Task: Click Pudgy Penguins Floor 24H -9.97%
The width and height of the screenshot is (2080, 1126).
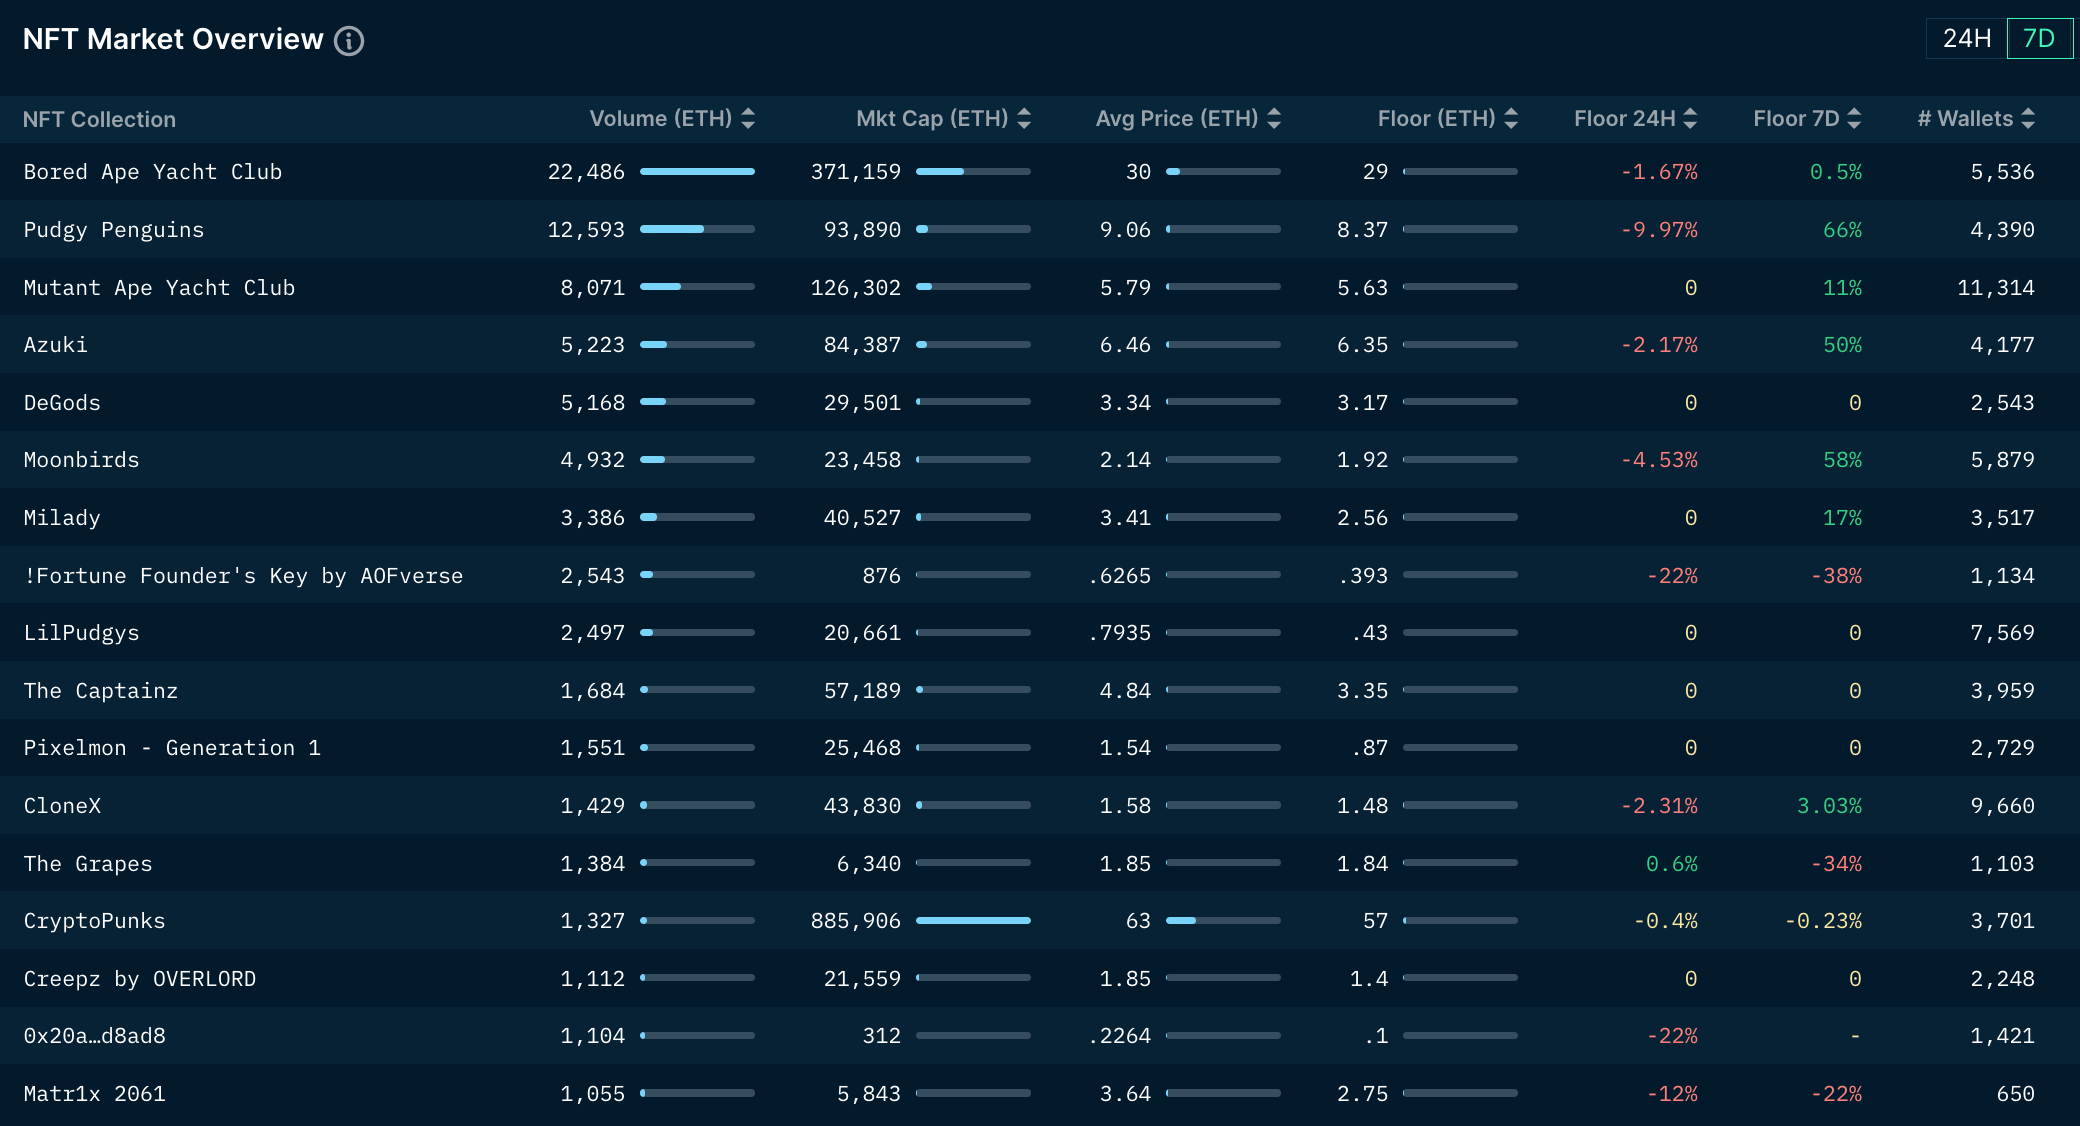Action: [x=1659, y=230]
